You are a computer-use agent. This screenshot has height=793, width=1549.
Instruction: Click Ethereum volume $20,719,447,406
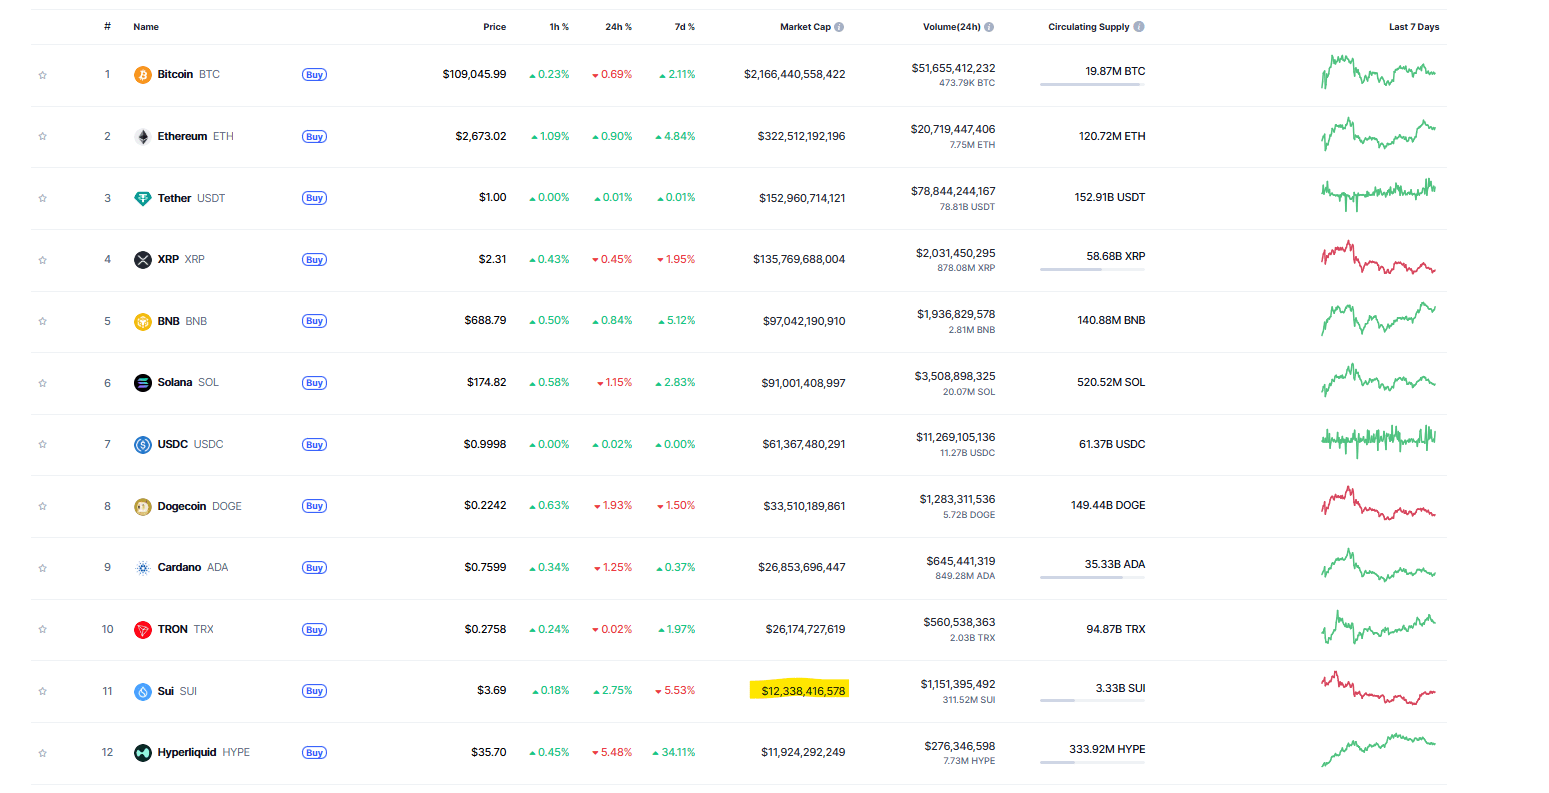(x=952, y=130)
